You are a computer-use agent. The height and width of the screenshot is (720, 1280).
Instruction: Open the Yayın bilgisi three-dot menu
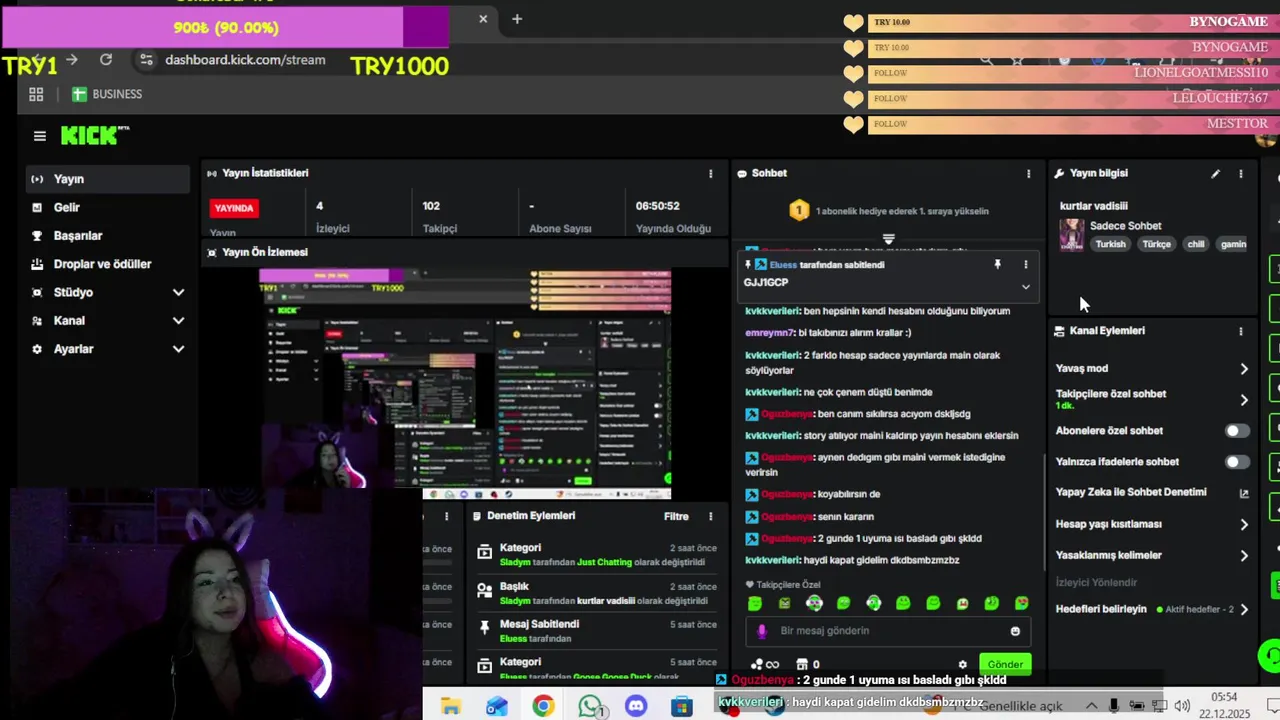click(x=1241, y=173)
